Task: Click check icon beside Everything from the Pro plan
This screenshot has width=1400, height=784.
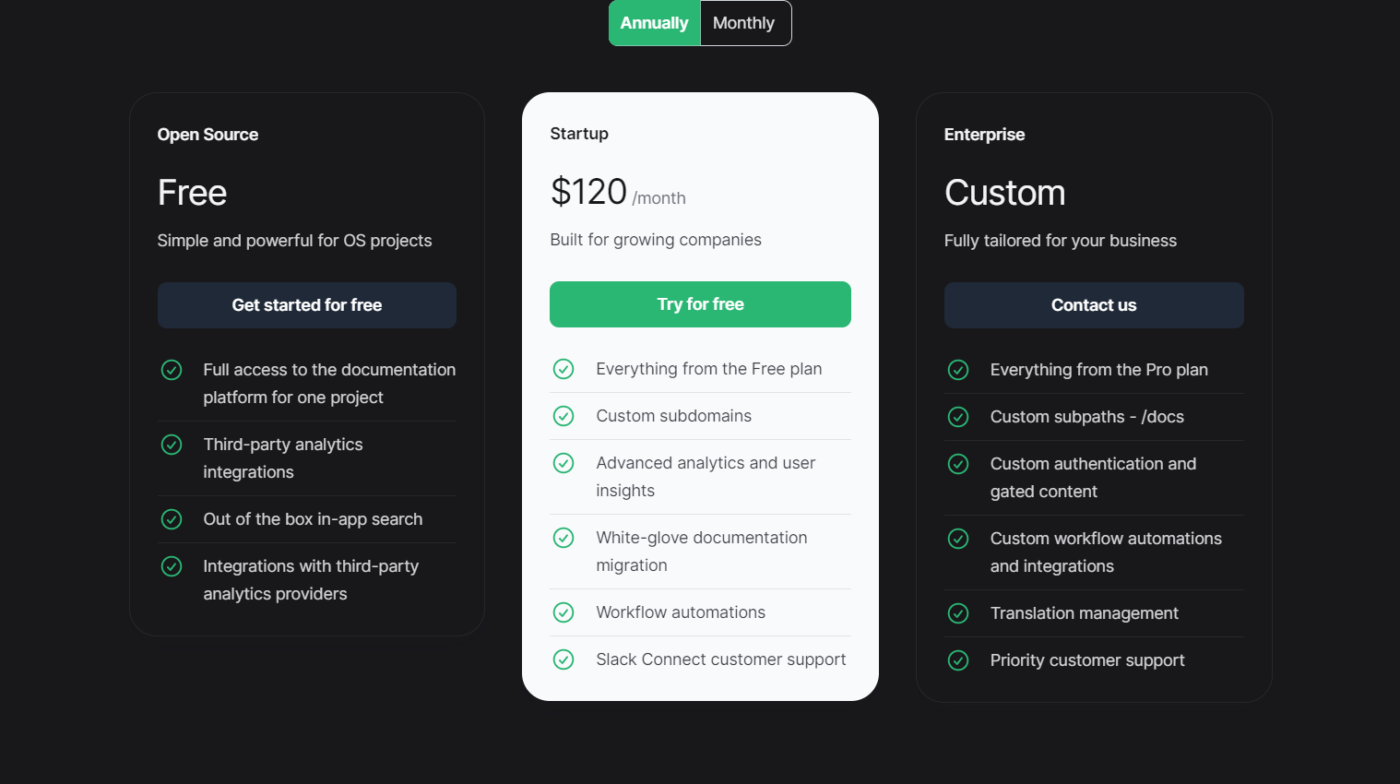Action: tap(958, 370)
